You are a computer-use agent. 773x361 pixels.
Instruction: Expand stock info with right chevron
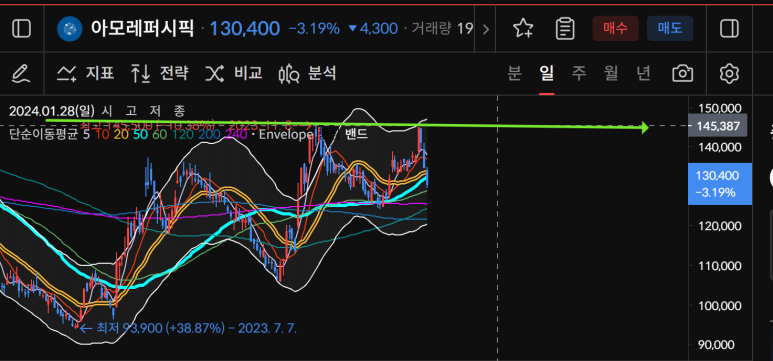click(486, 29)
